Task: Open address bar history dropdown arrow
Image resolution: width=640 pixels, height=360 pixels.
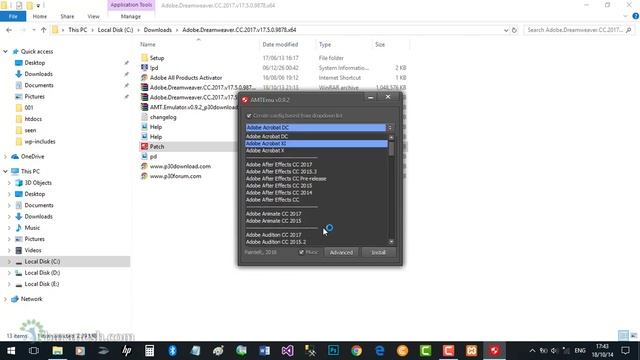Action: (x=506, y=30)
